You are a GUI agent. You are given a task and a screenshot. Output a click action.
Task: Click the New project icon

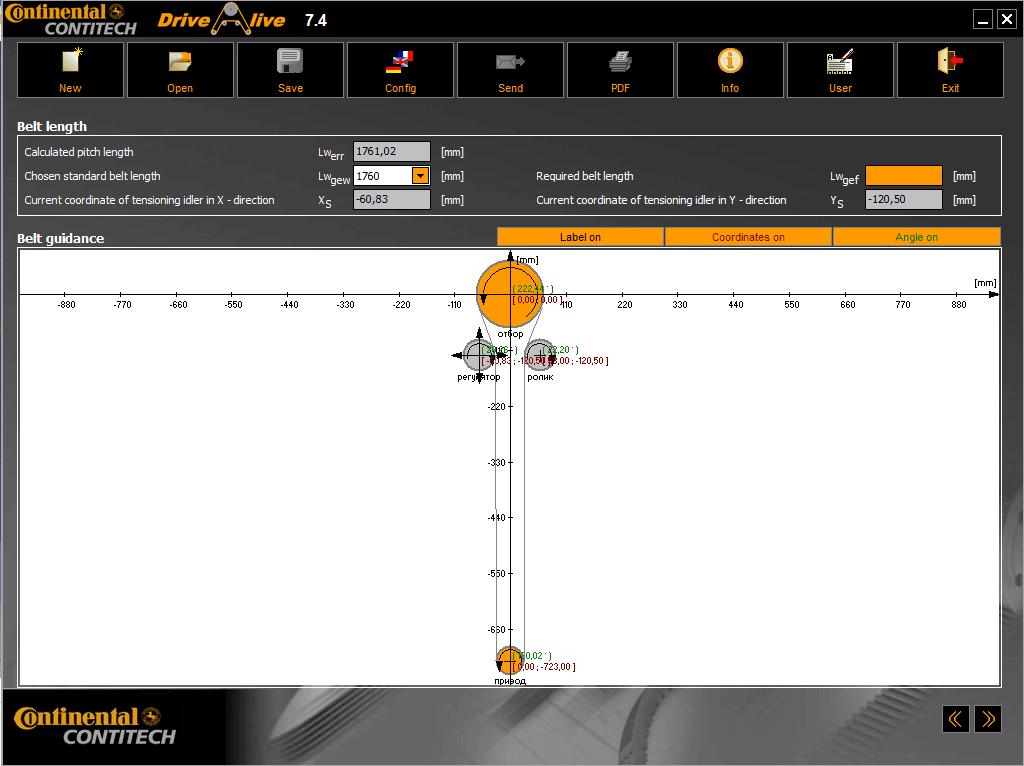(x=70, y=63)
